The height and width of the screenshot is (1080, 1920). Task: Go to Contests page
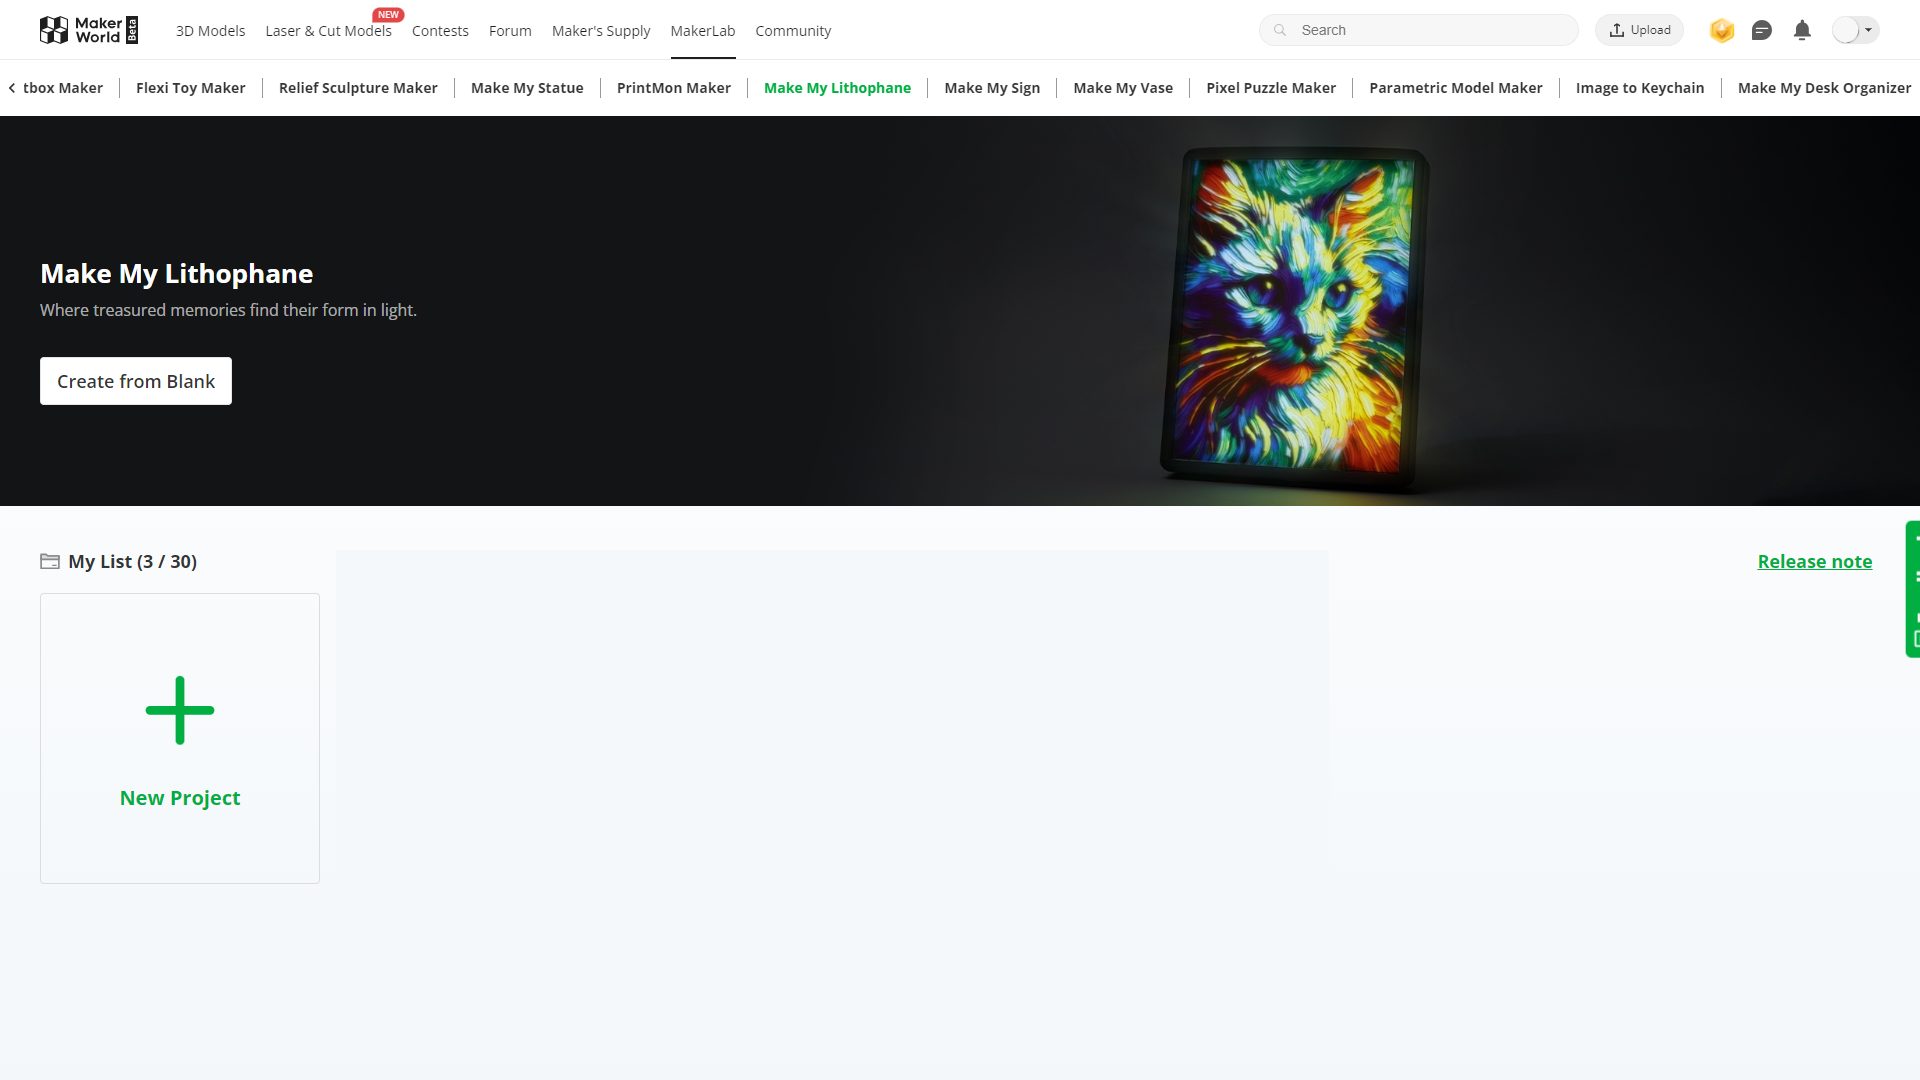(x=440, y=31)
